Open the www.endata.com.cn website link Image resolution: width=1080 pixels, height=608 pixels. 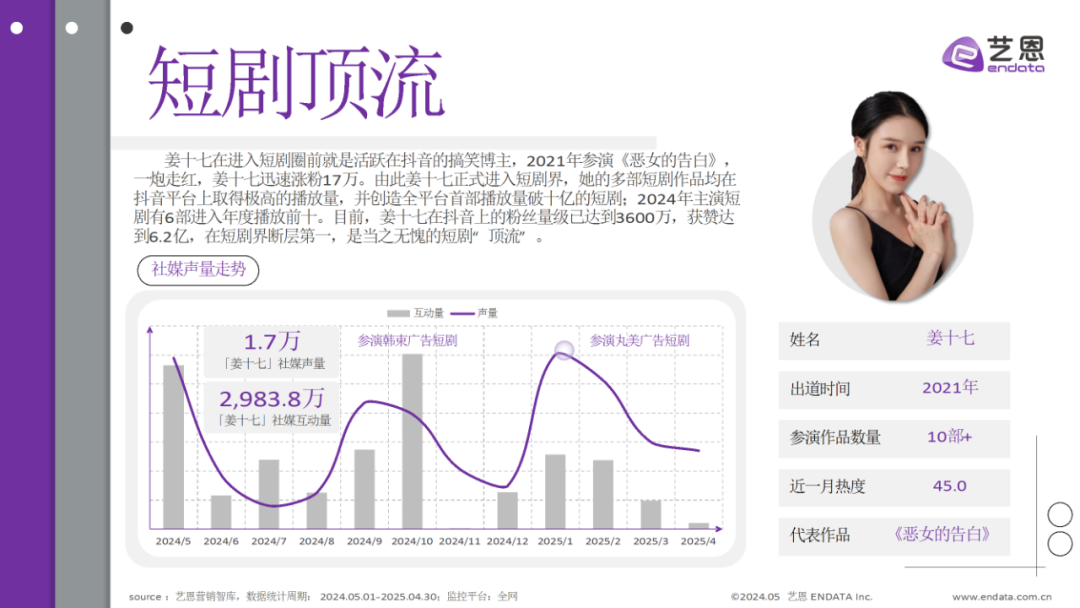coord(1001,596)
